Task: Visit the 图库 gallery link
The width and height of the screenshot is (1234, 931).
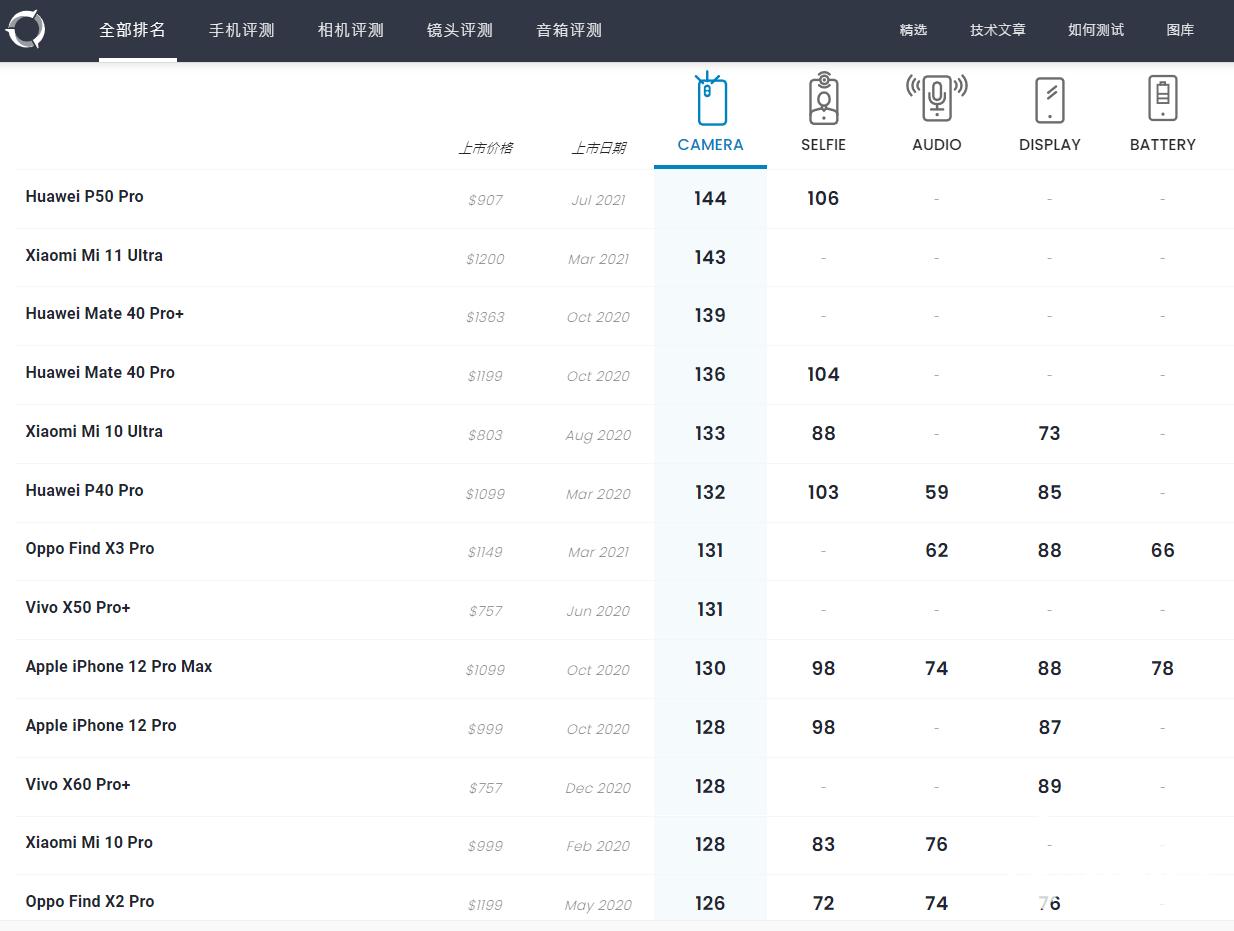Action: tap(1180, 30)
